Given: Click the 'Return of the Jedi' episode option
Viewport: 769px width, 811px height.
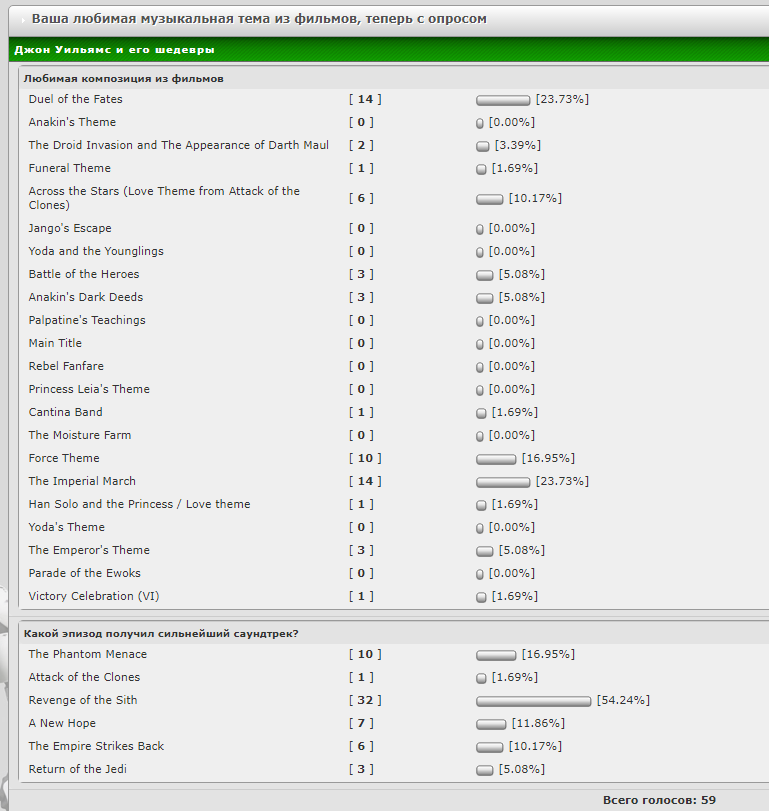Looking at the screenshot, I should point(78,769).
